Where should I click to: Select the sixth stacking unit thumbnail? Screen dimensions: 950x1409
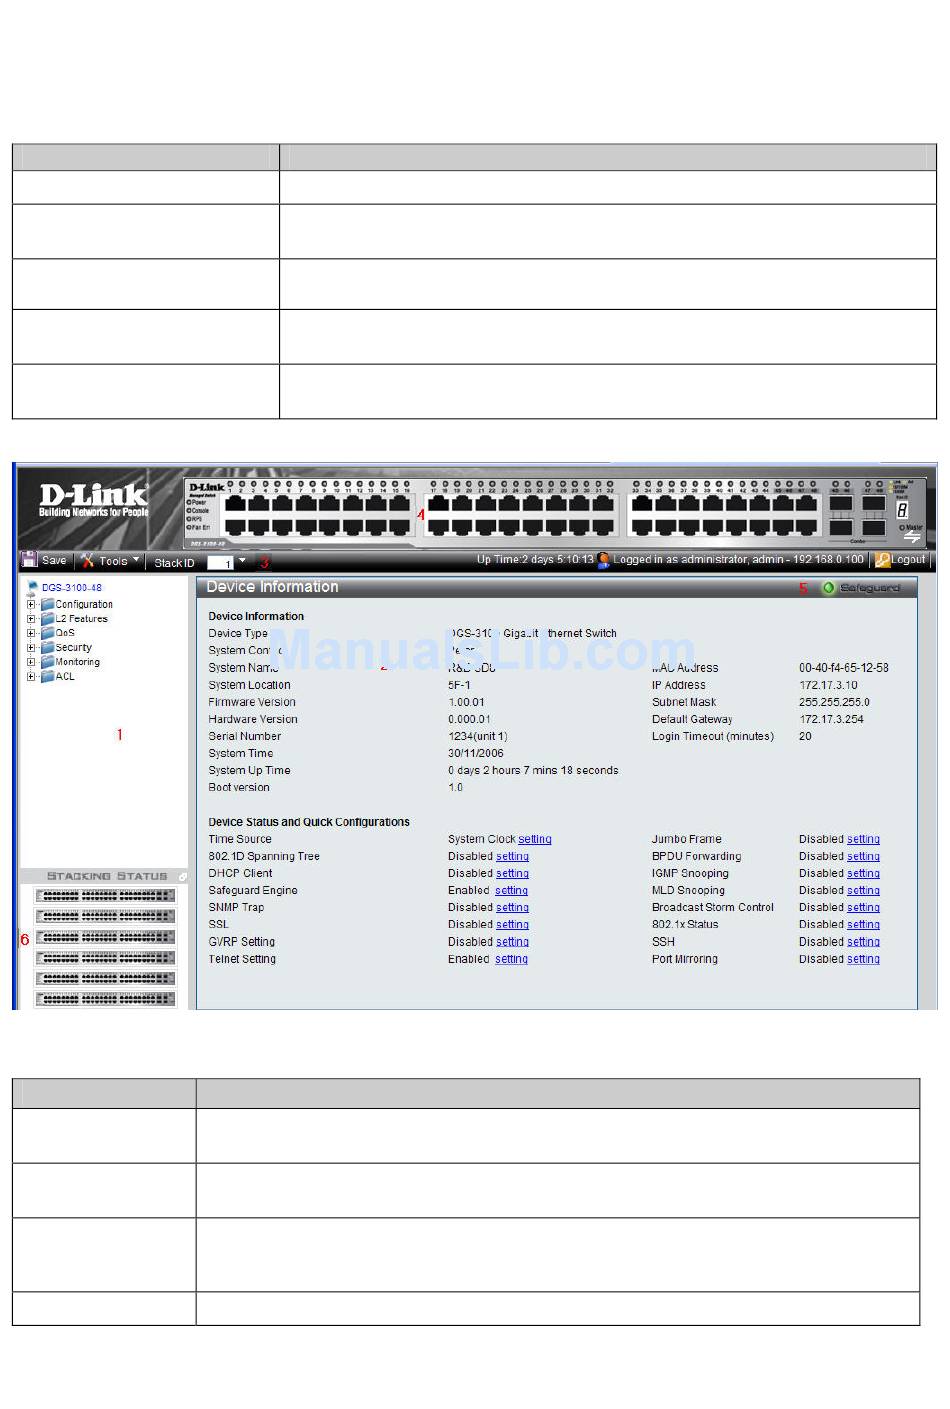[105, 999]
